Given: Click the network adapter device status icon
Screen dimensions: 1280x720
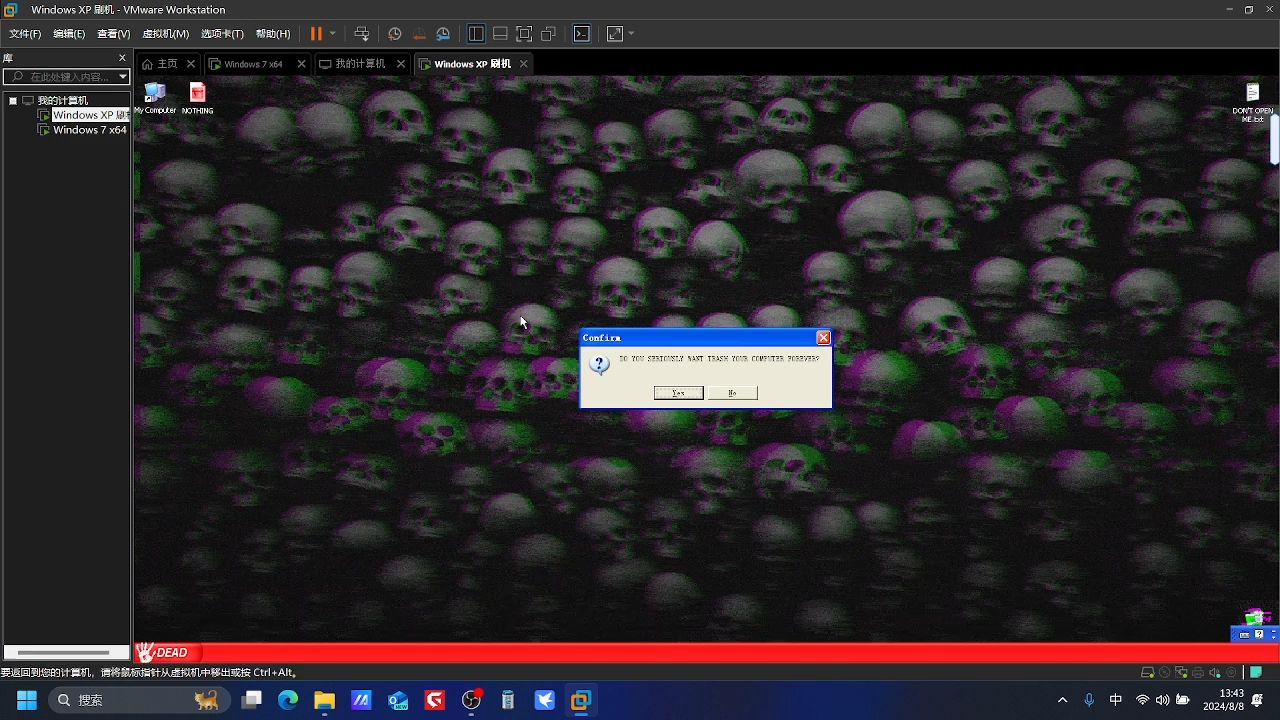Looking at the screenshot, I should pos(1182,673).
